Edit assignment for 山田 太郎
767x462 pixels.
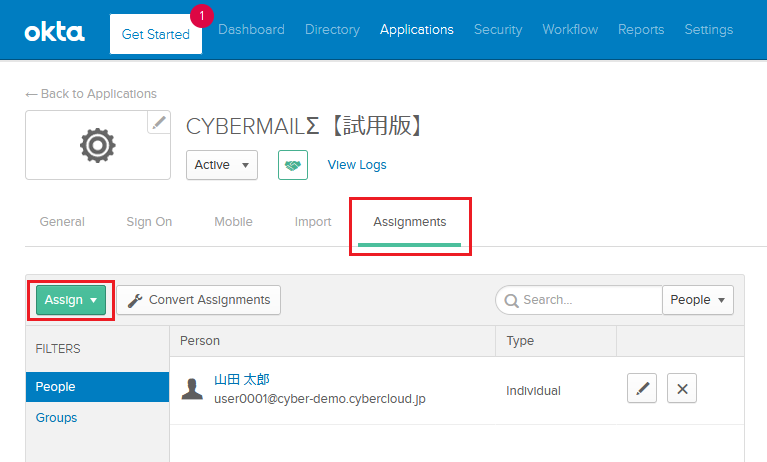[642, 389]
